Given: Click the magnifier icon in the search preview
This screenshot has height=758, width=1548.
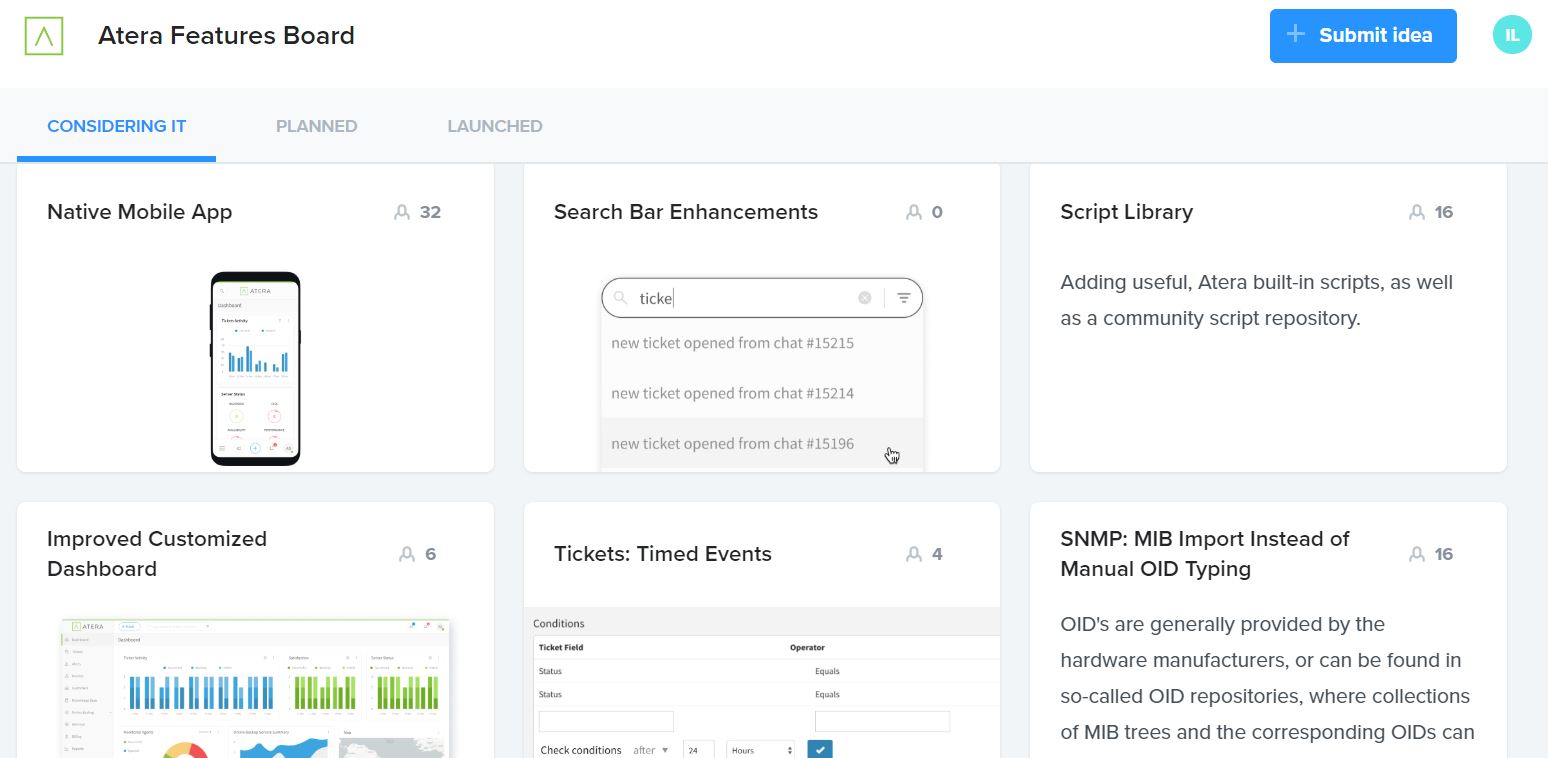Looking at the screenshot, I should point(620,298).
